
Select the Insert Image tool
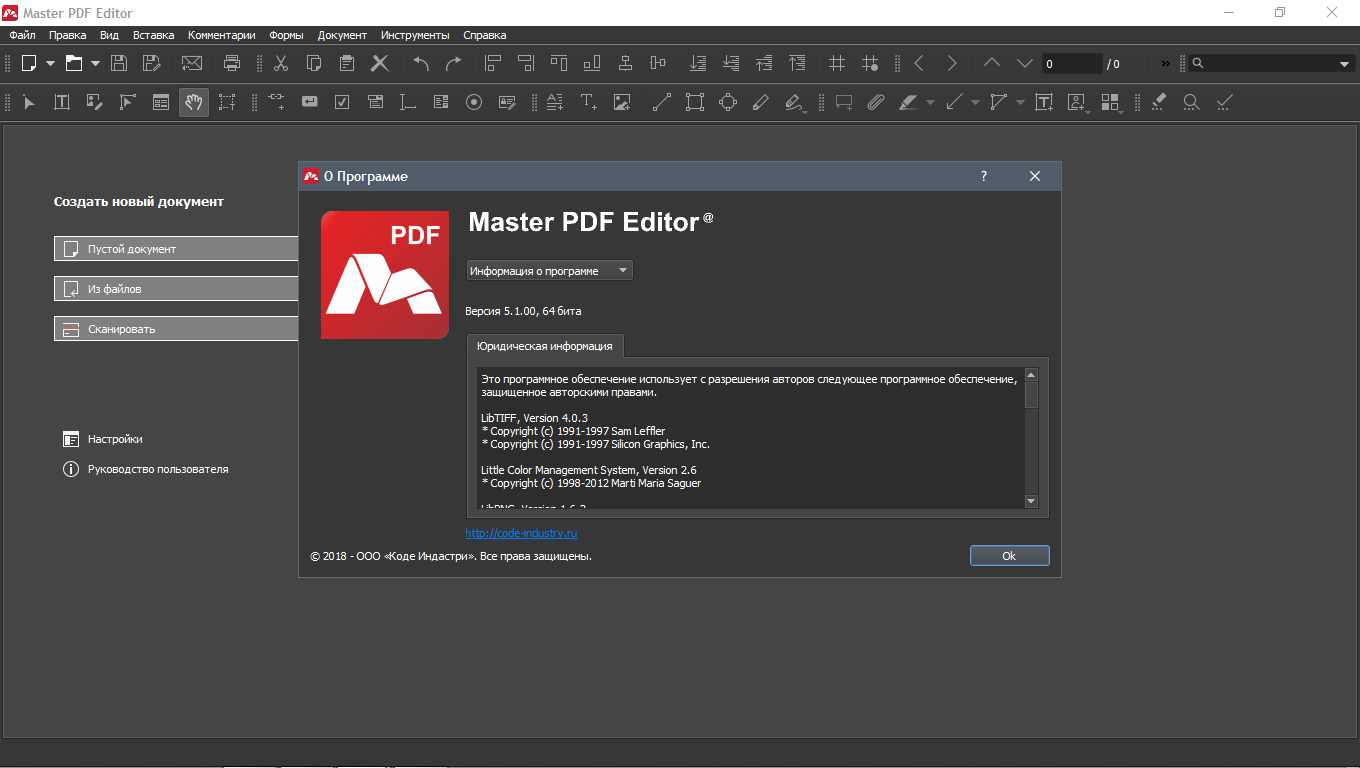622,102
